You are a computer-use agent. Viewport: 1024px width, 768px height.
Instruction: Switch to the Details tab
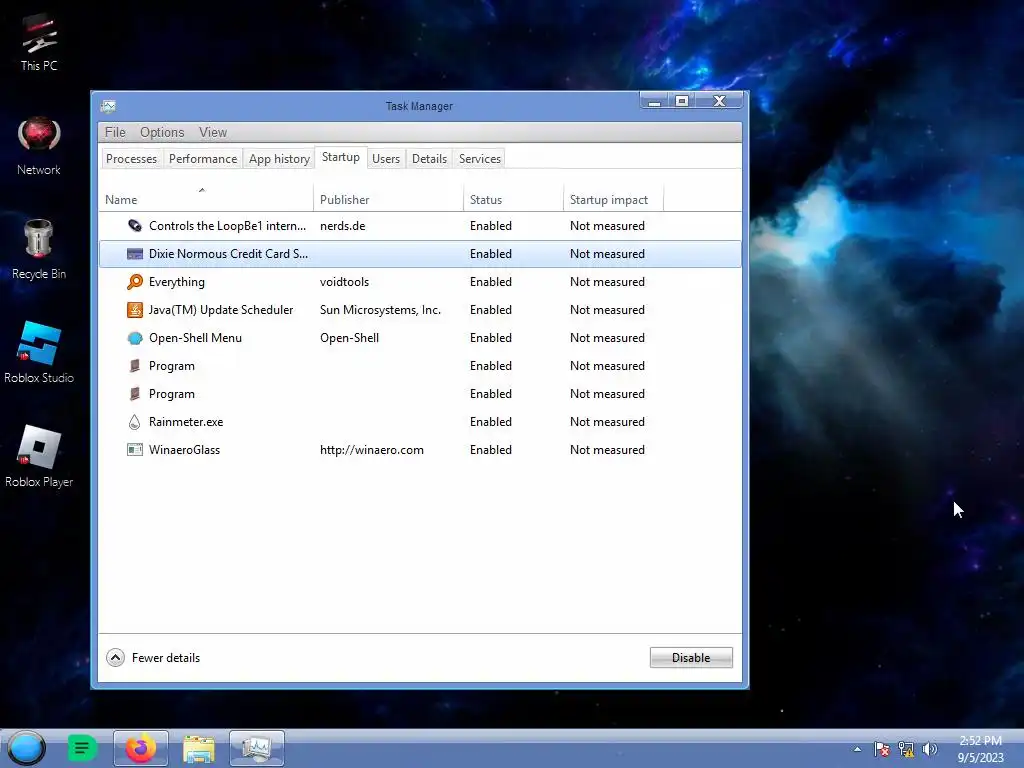[x=429, y=159]
